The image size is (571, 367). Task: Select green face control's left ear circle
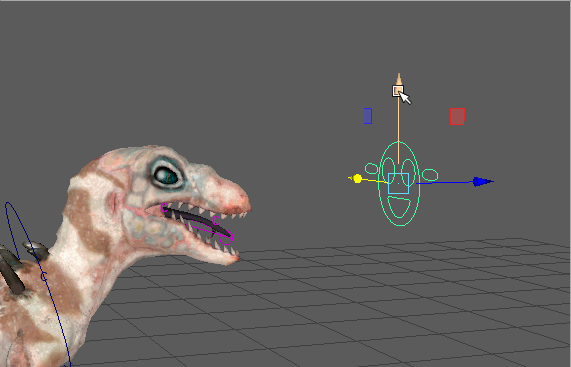click(x=372, y=169)
